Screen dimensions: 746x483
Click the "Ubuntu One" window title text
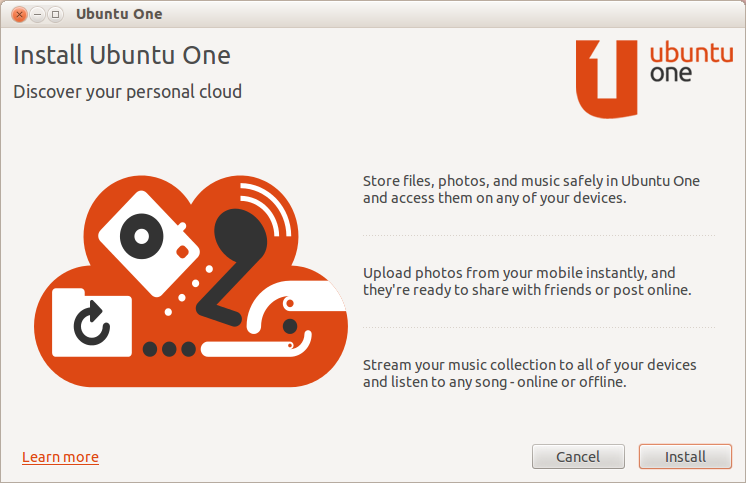[119, 14]
